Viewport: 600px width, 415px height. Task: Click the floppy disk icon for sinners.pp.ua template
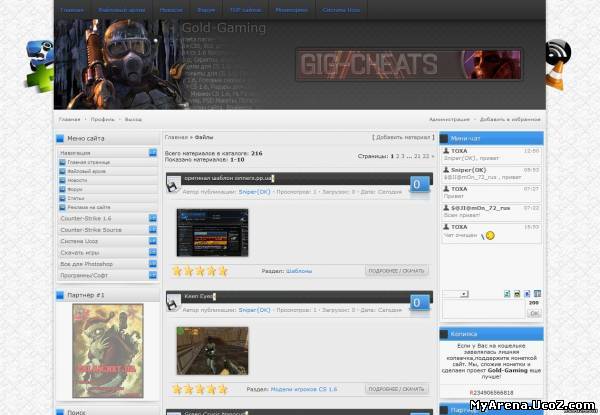(x=173, y=184)
